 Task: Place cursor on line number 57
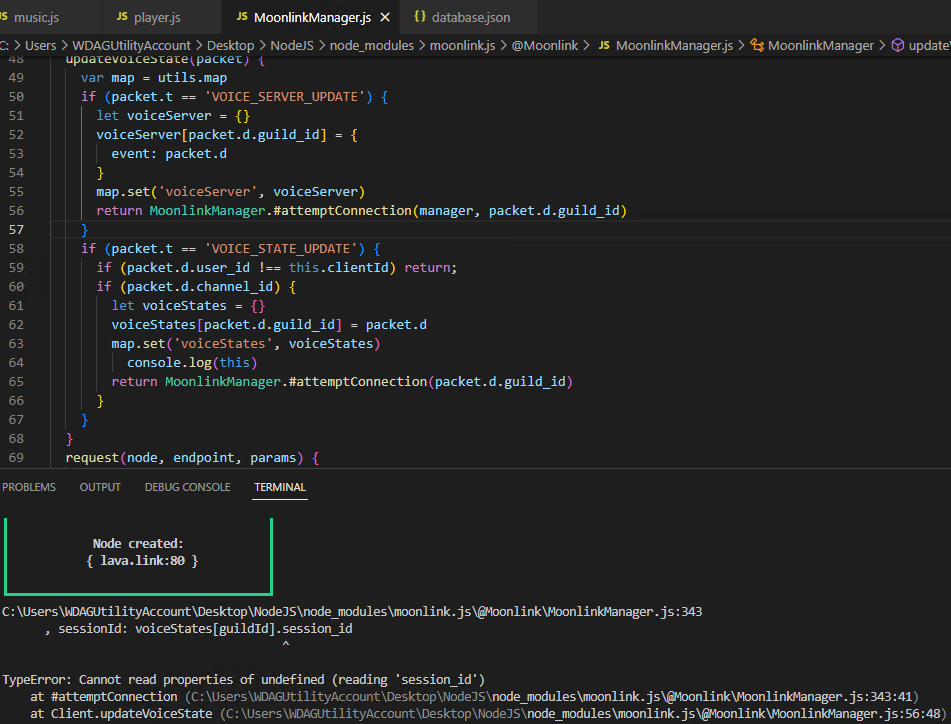tap(16, 230)
